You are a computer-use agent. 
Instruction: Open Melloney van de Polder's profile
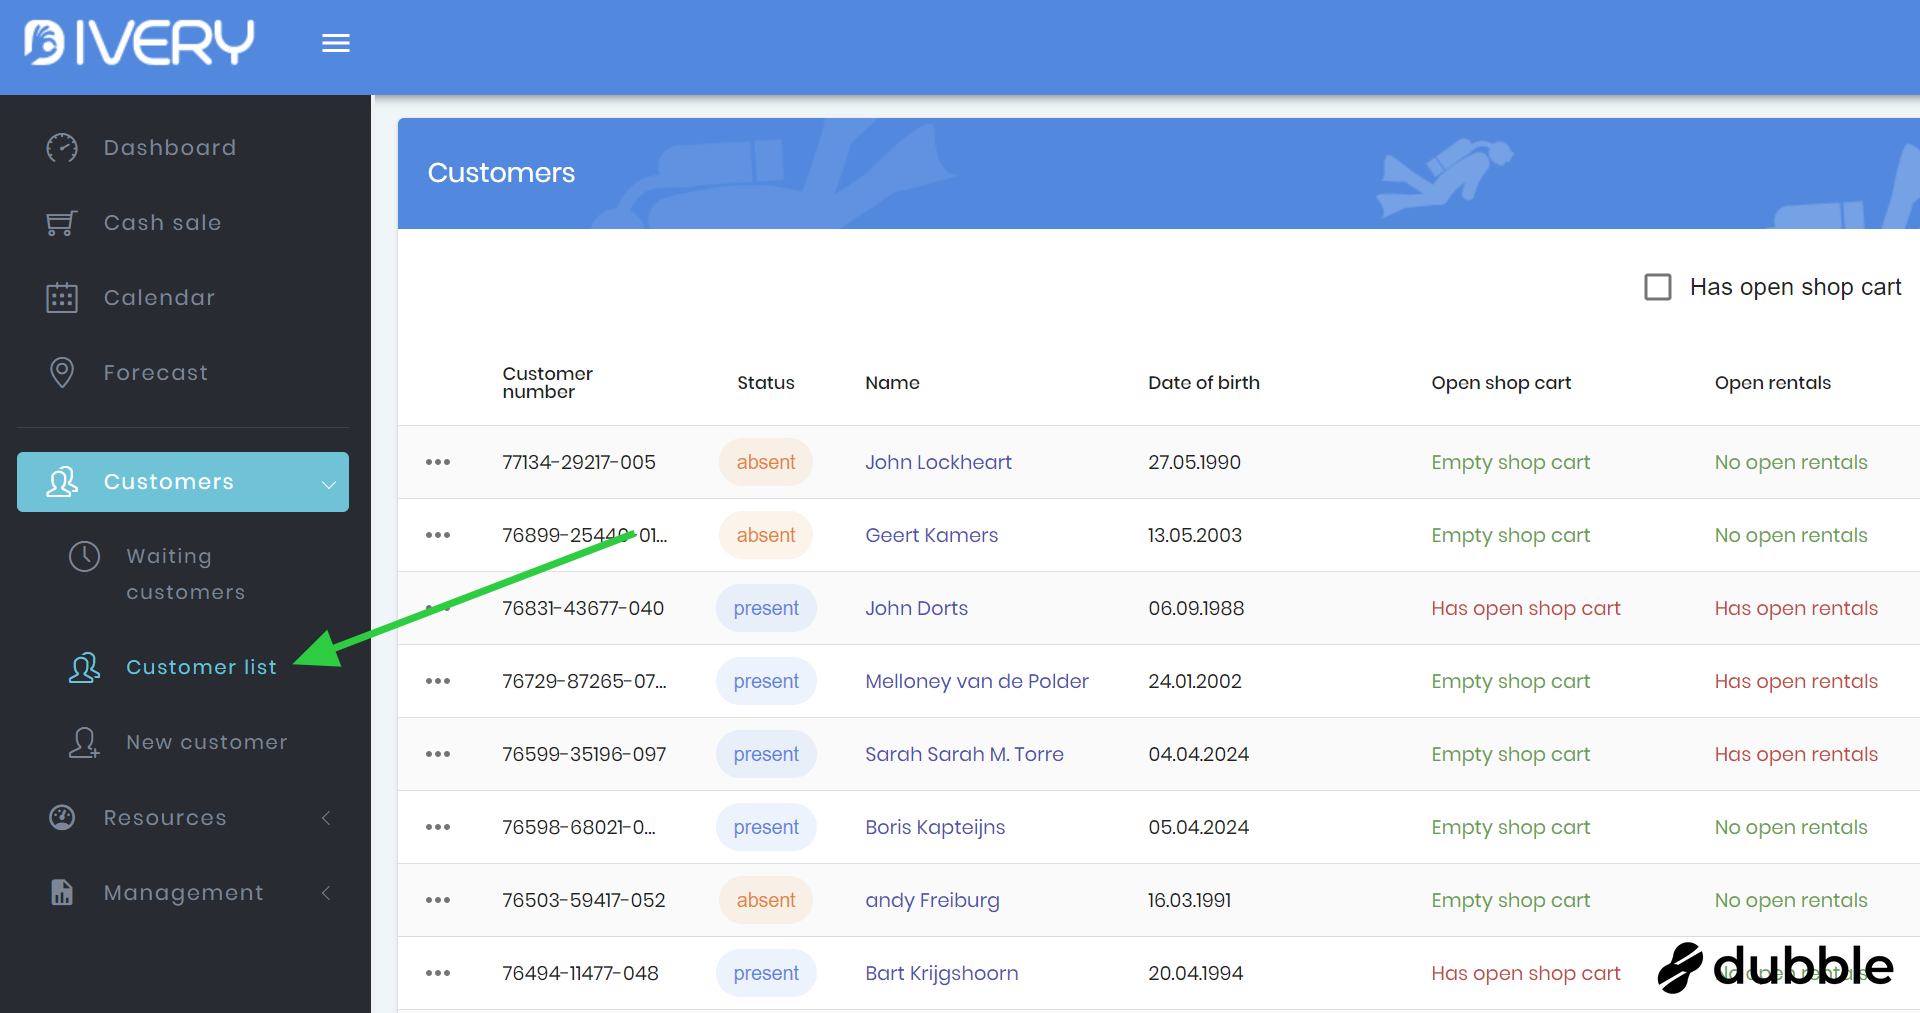click(976, 681)
